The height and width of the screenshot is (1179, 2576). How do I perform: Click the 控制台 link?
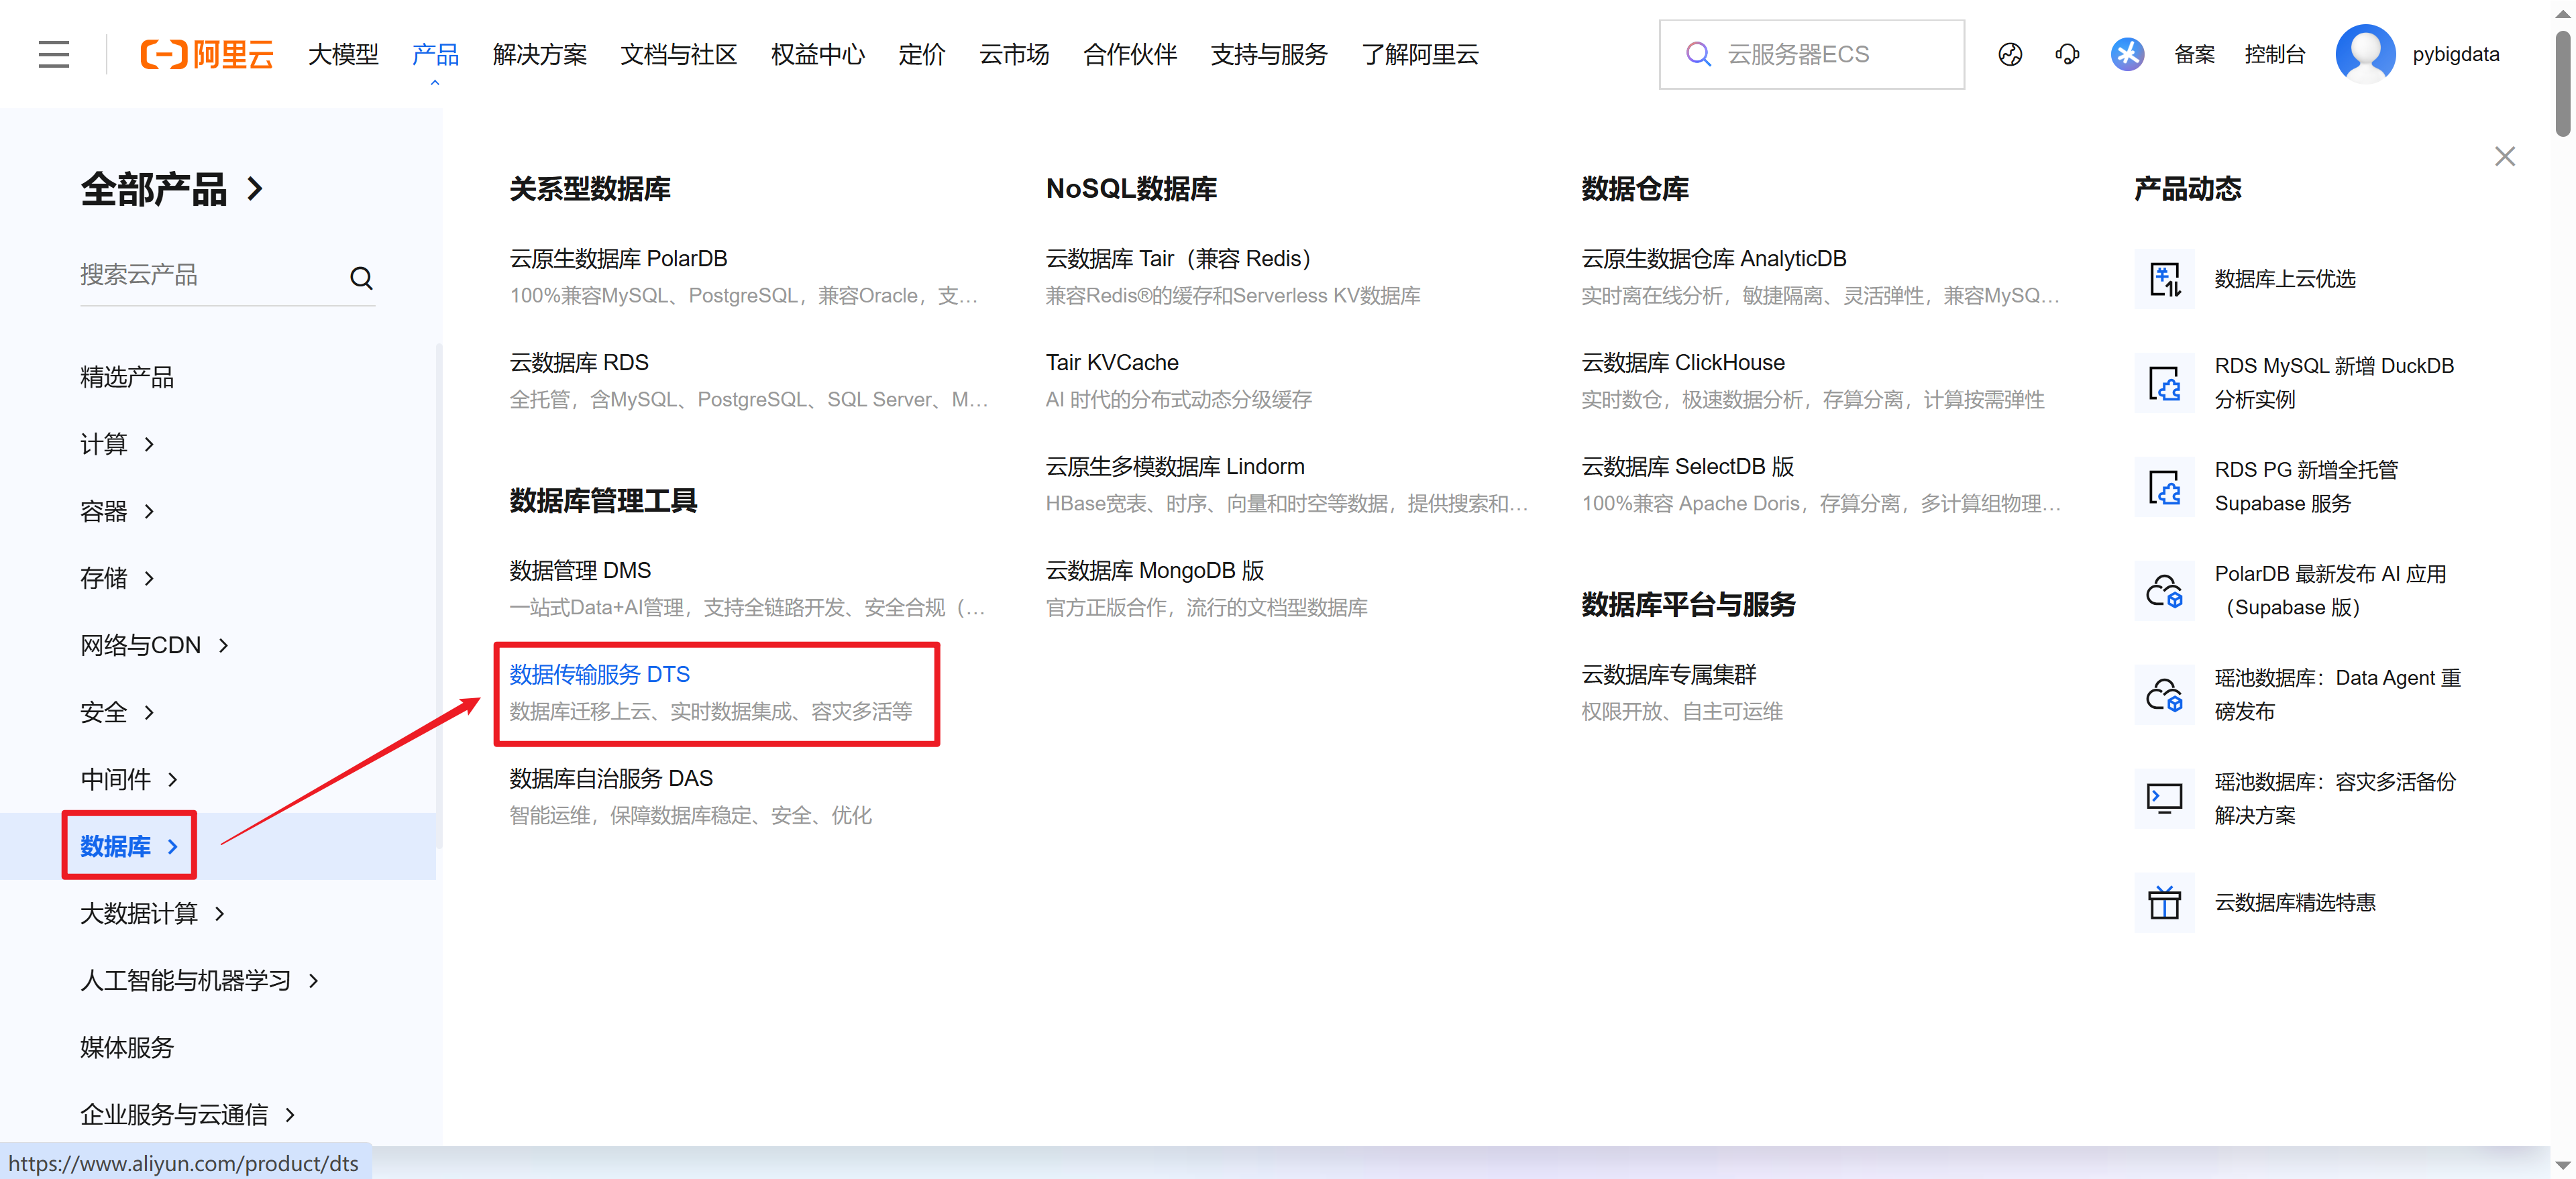click(x=2274, y=54)
